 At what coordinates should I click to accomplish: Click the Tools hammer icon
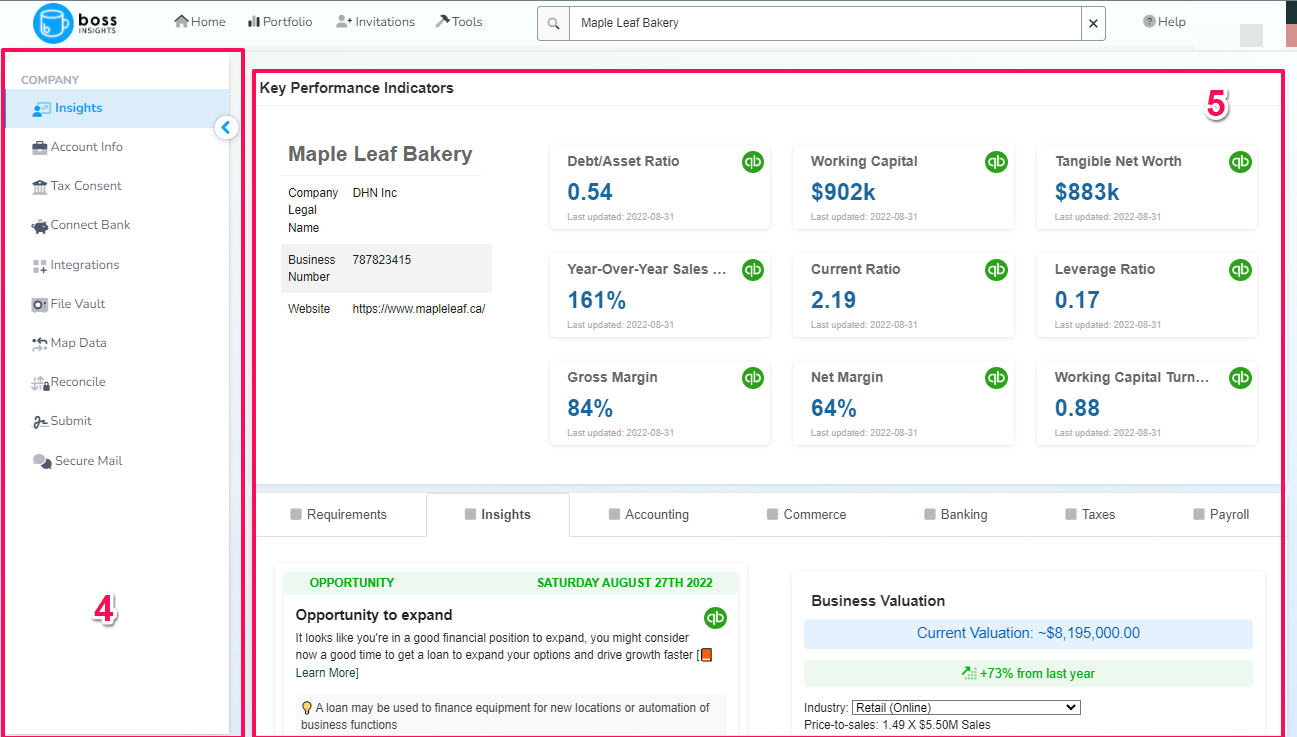[x=442, y=21]
